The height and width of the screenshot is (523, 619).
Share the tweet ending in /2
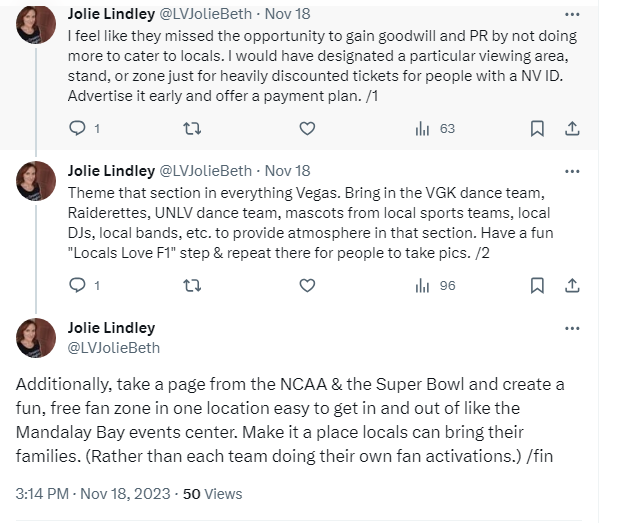coord(572,285)
